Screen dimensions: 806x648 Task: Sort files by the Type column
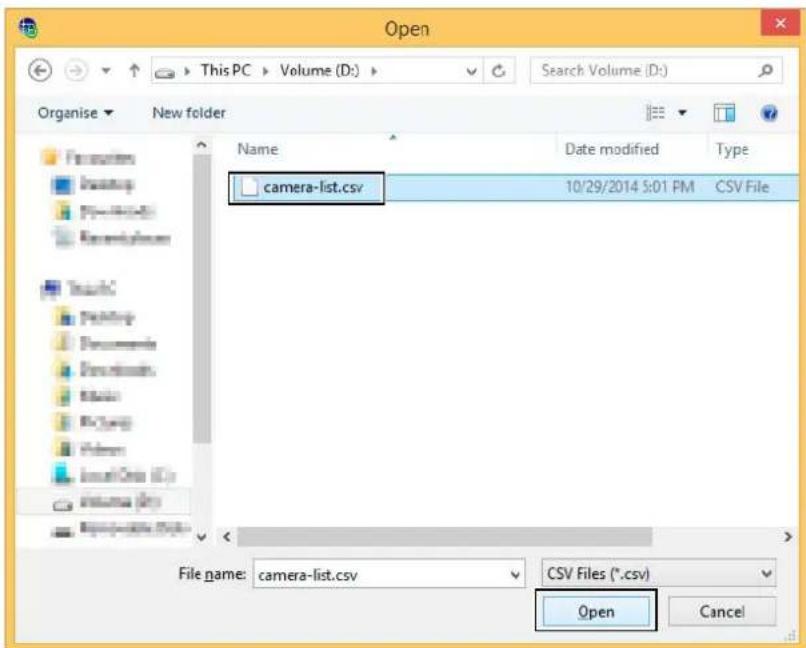click(732, 150)
